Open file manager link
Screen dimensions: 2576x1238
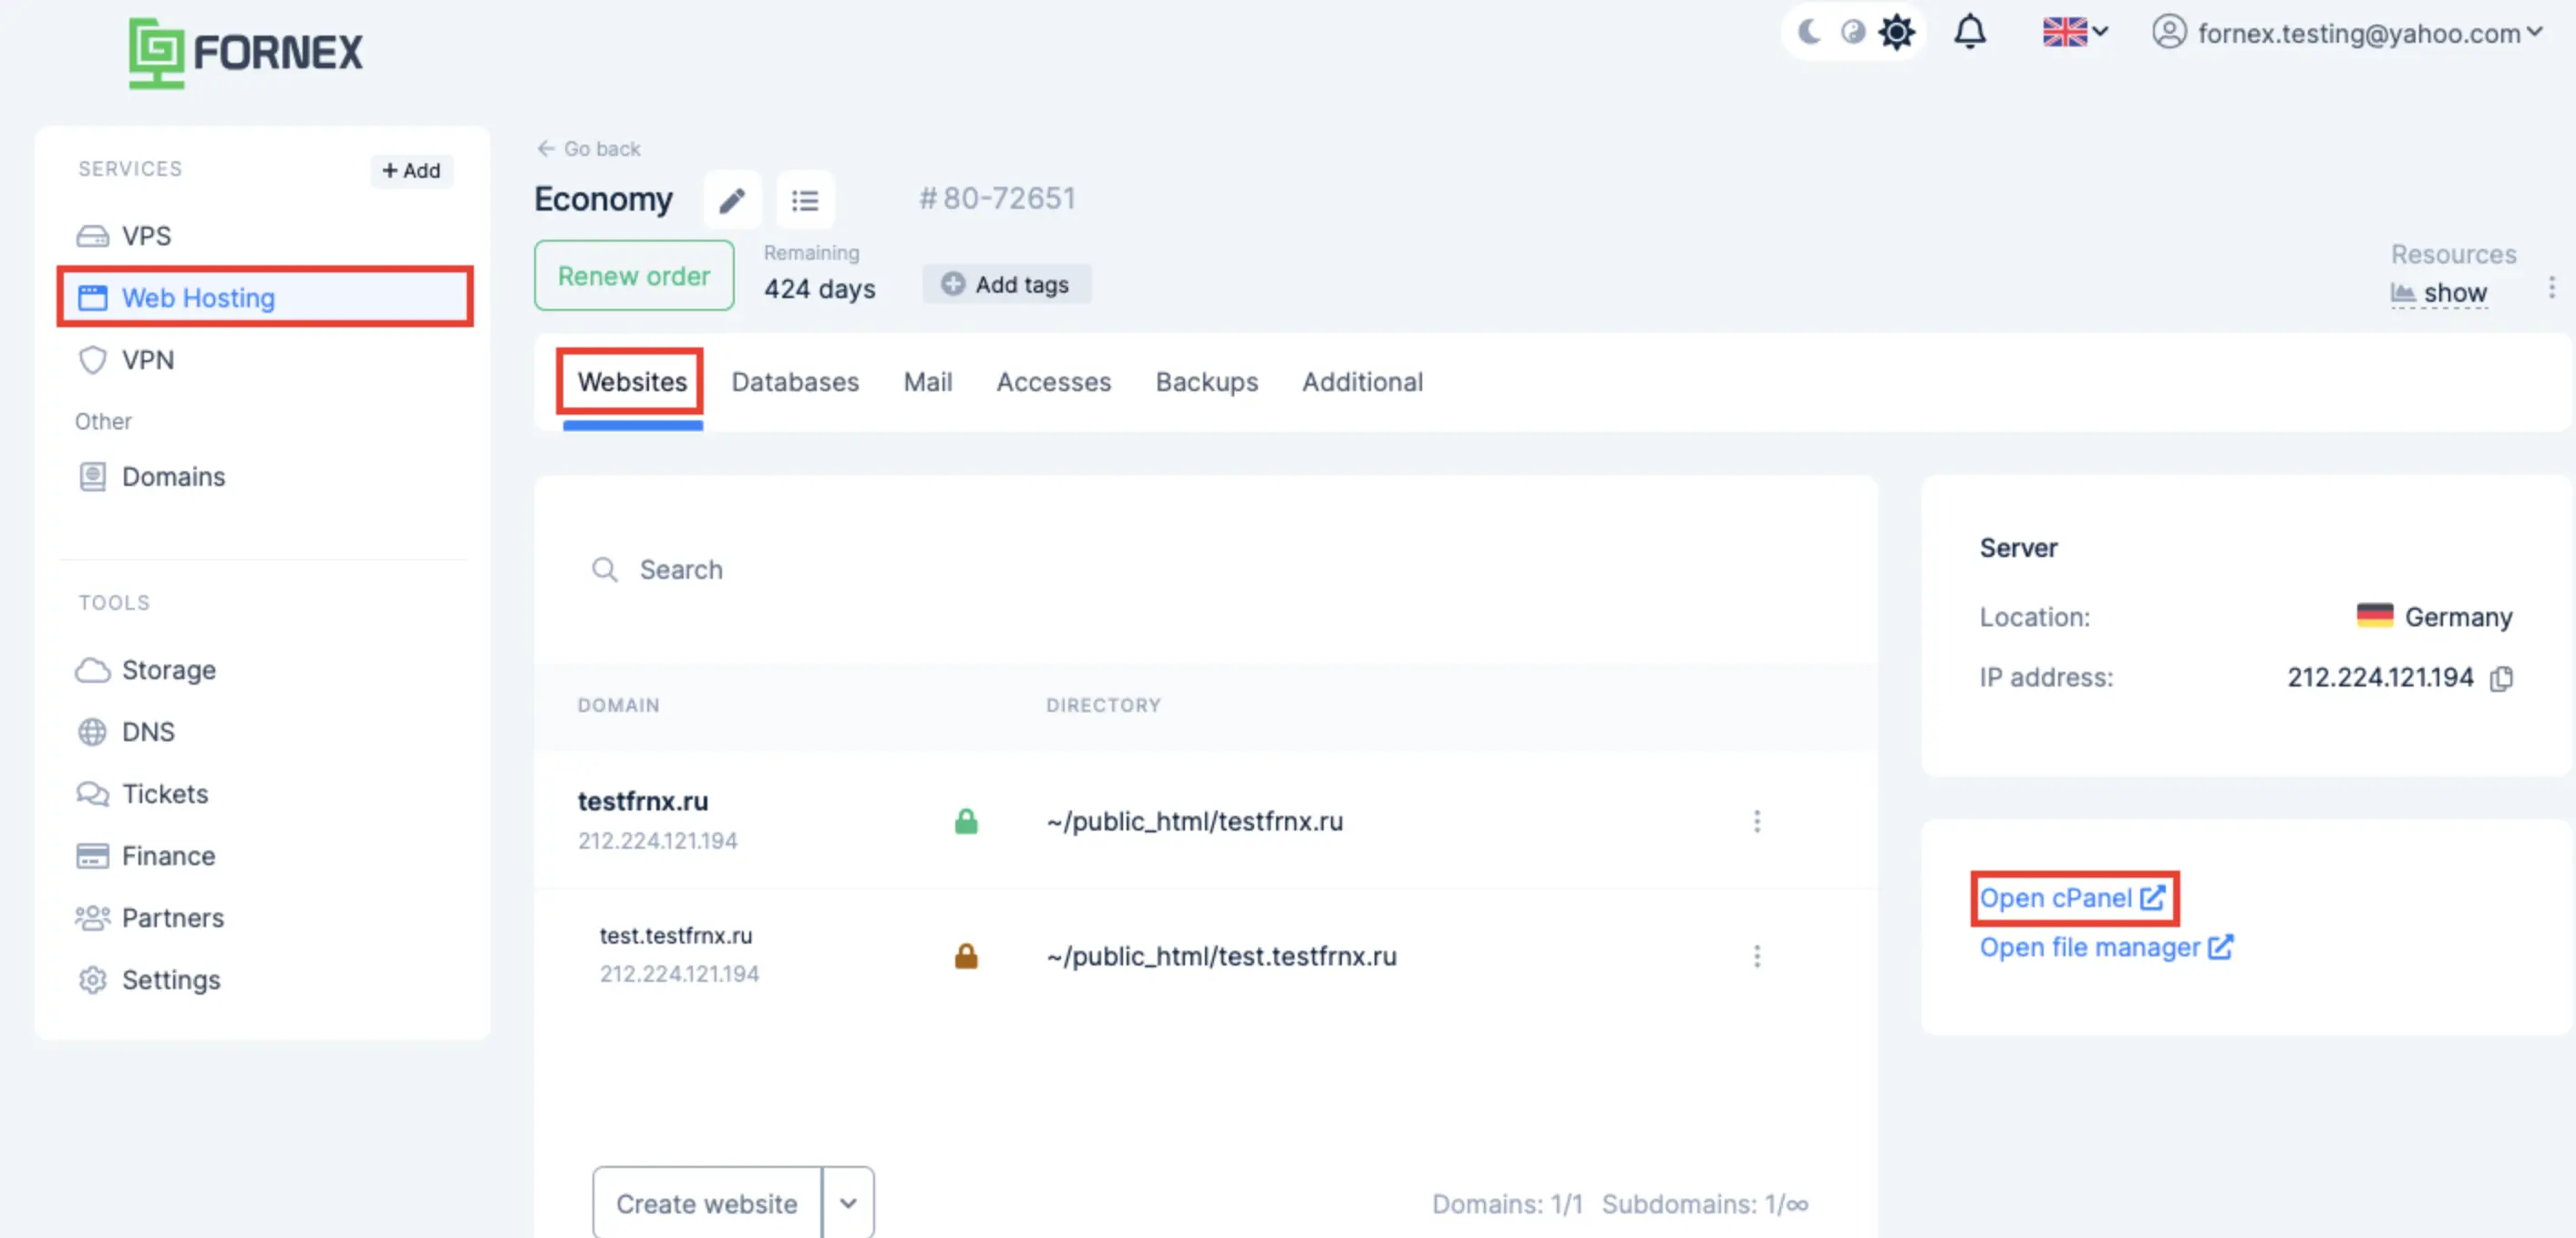pyautogui.click(x=2106, y=947)
